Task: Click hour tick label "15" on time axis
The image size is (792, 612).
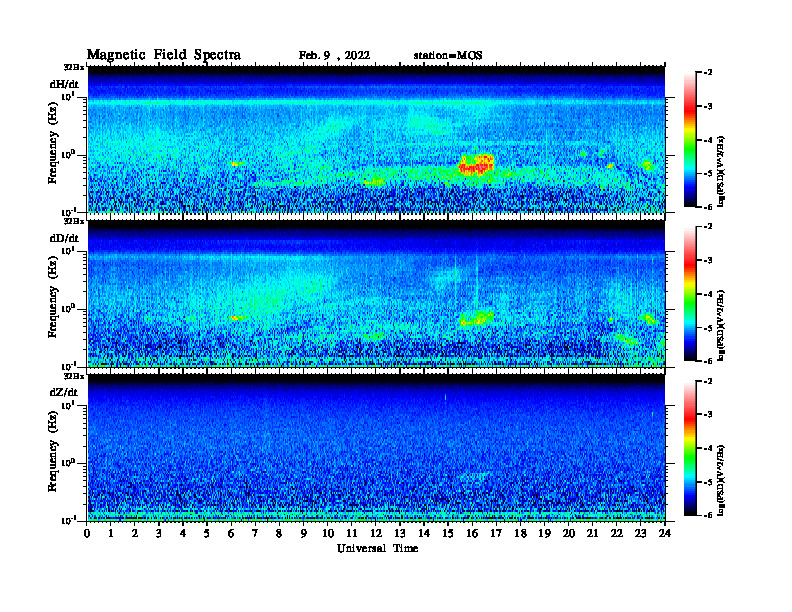Action: pos(448,534)
